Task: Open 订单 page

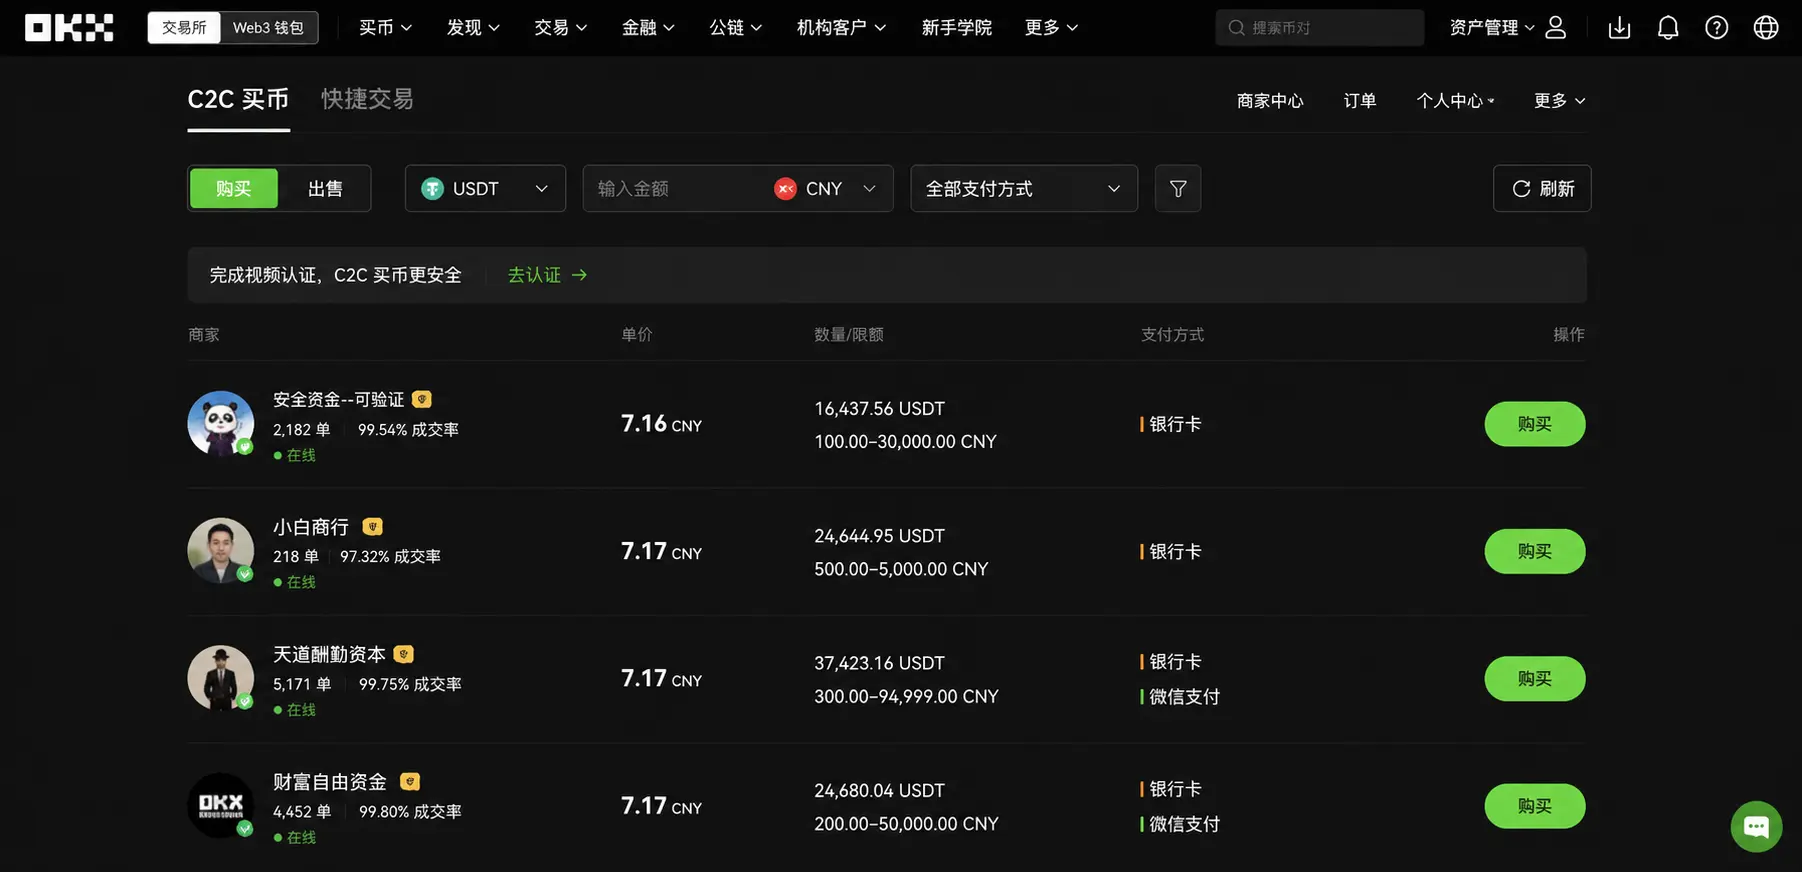Action: 1360,101
